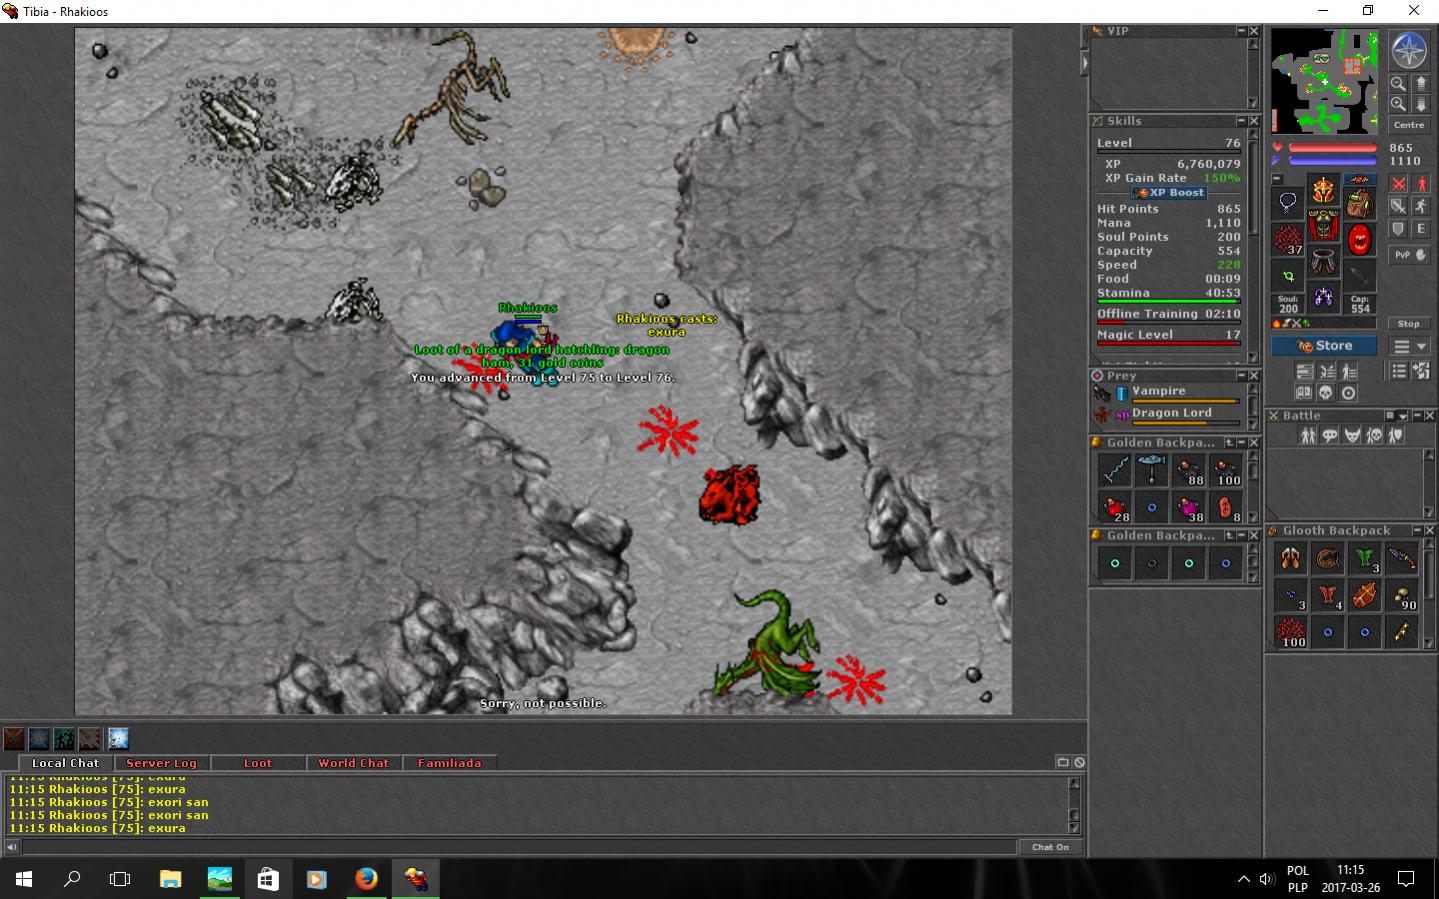Open Battle list sort dropdown
This screenshot has width=1439, height=899.
click(1403, 416)
